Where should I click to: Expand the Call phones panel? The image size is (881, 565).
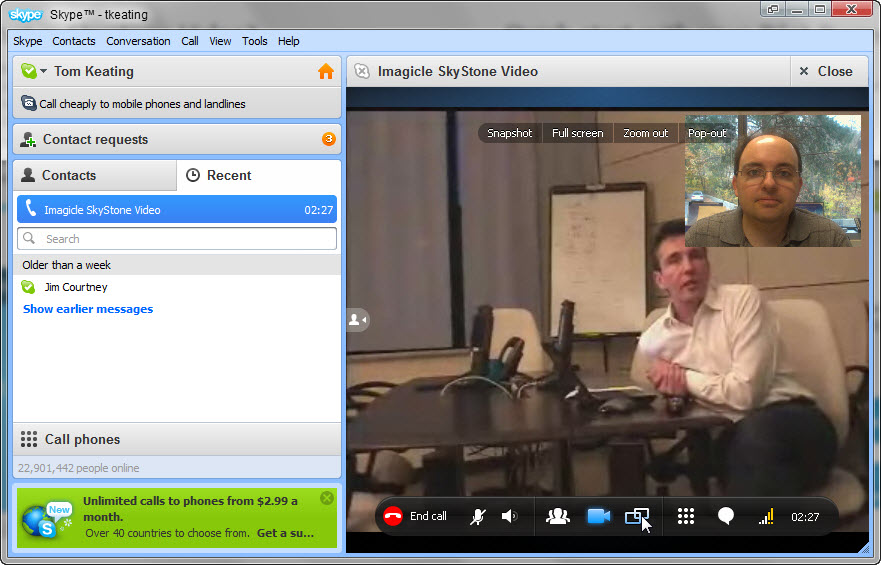pos(82,439)
